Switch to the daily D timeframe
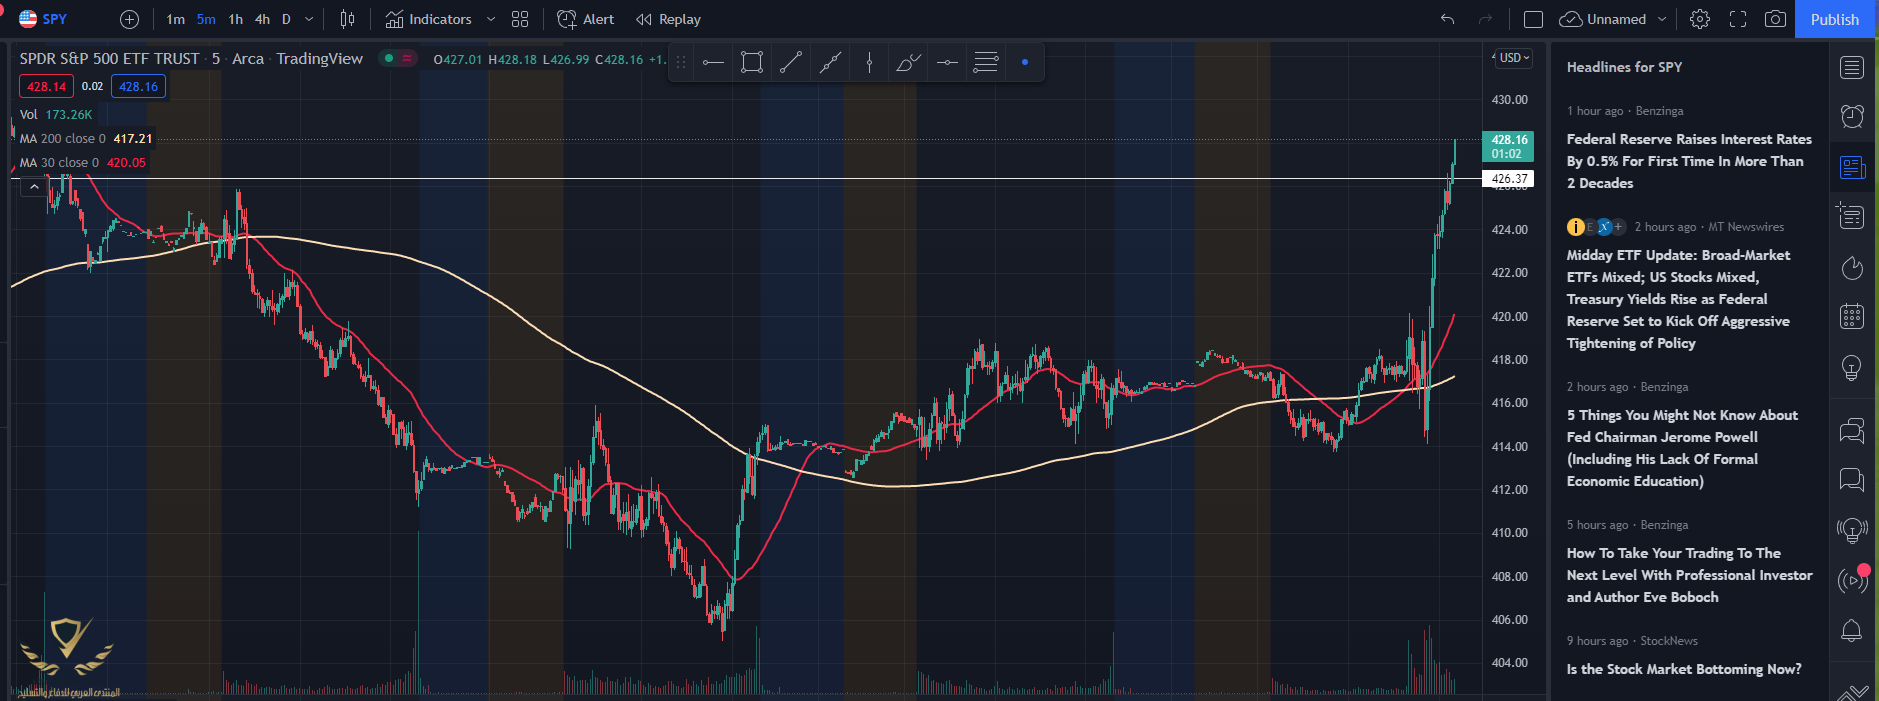Screen dimensions: 1879x701 (x=286, y=19)
